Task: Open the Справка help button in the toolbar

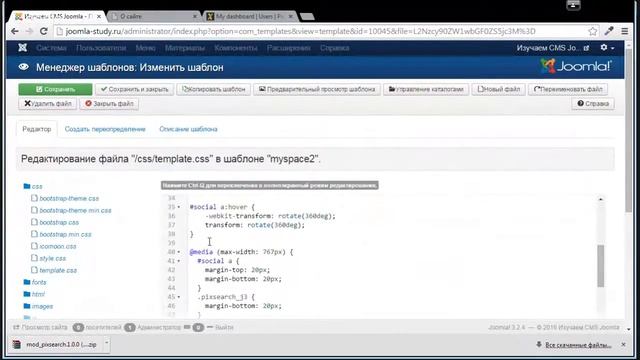Action: tap(593, 104)
